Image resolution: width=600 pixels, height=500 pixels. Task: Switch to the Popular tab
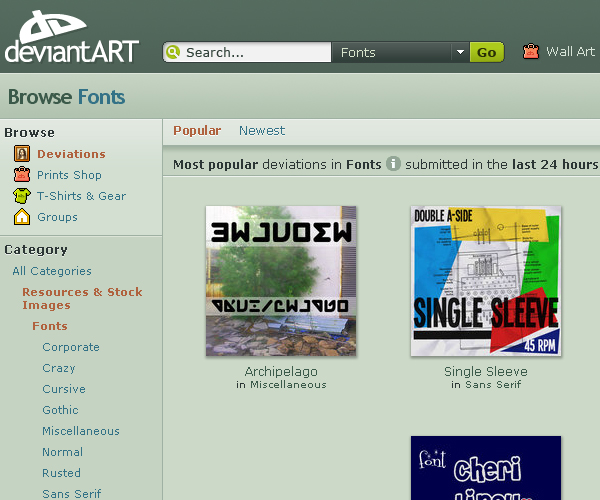pyautogui.click(x=197, y=130)
